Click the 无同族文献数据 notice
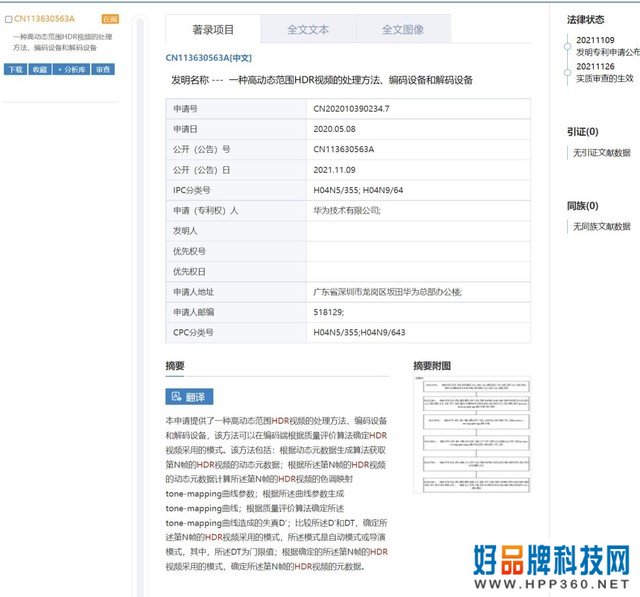Image resolution: width=640 pixels, height=597 pixels. [602, 226]
